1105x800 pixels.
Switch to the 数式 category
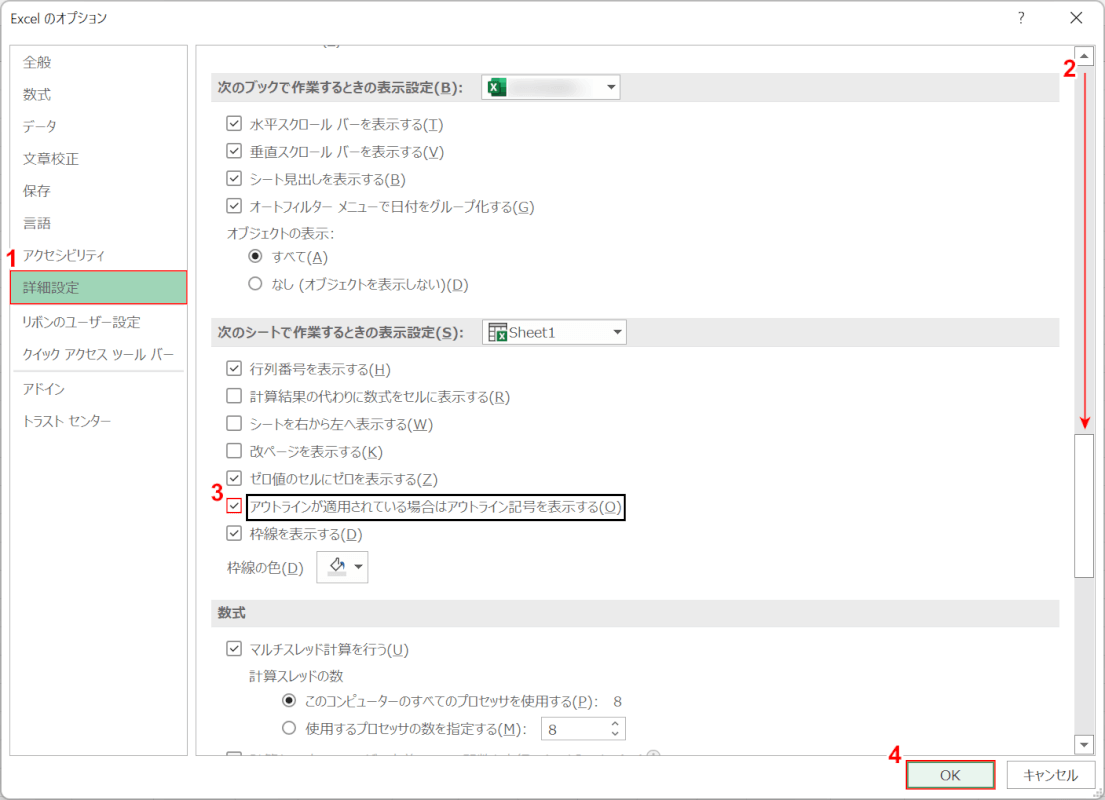click(37, 95)
